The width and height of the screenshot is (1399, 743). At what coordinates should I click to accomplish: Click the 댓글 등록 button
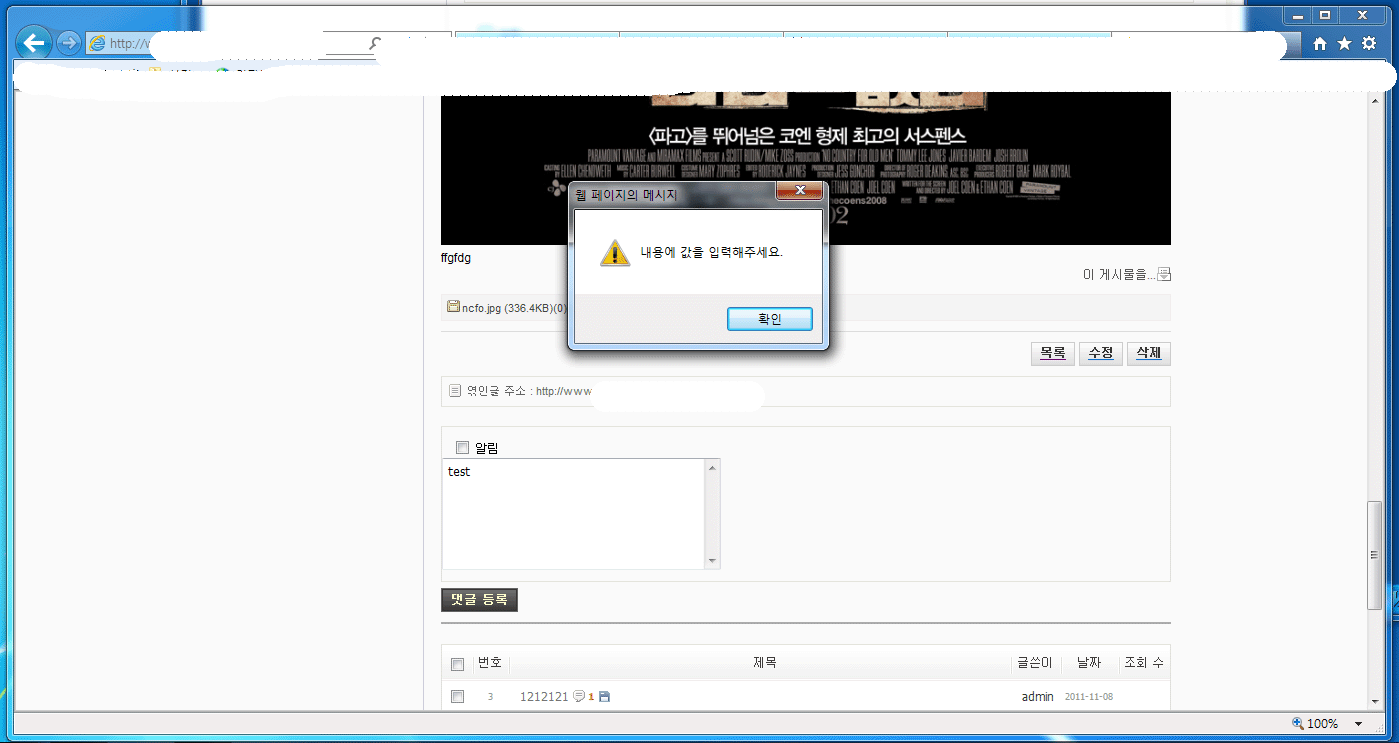pyautogui.click(x=479, y=600)
